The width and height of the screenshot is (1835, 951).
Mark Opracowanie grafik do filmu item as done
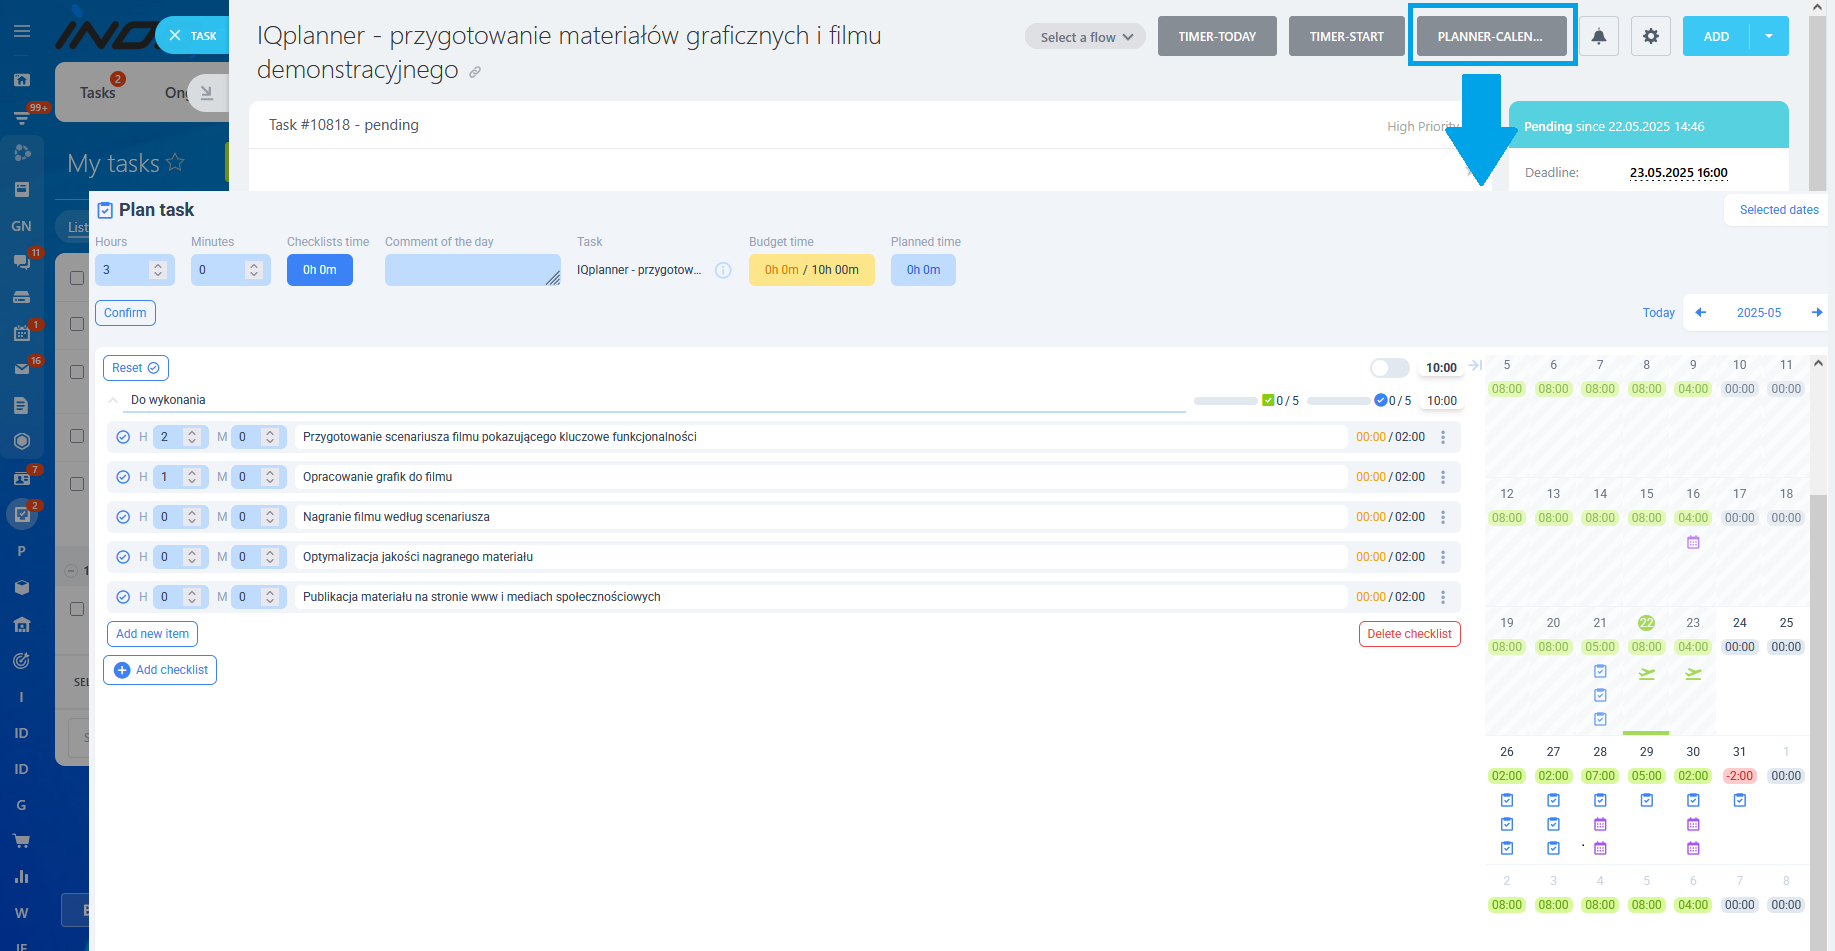pyautogui.click(x=123, y=477)
